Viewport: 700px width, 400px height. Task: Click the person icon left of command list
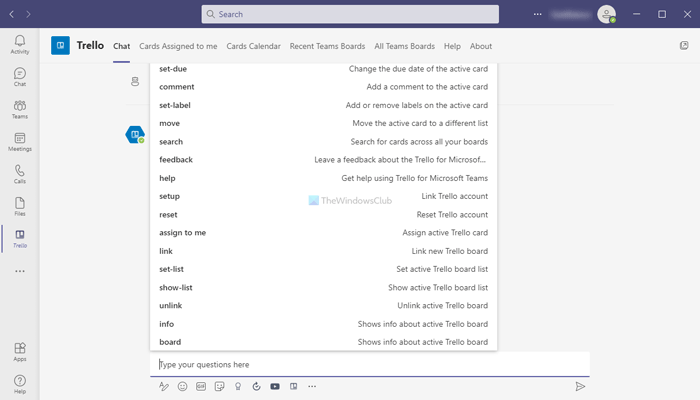[135, 81]
